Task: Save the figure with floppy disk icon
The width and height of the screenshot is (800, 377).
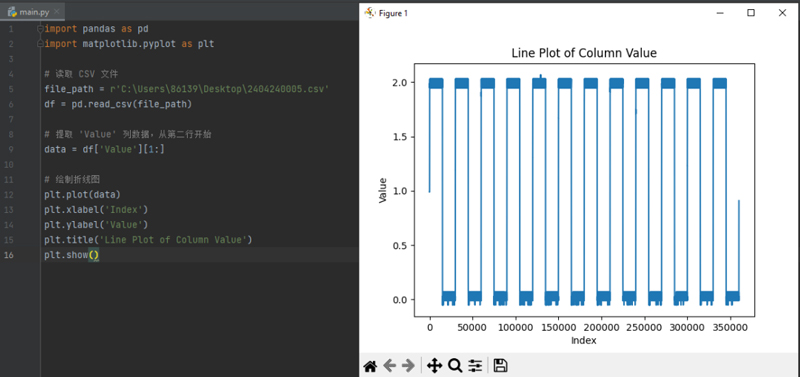Action: coord(501,365)
